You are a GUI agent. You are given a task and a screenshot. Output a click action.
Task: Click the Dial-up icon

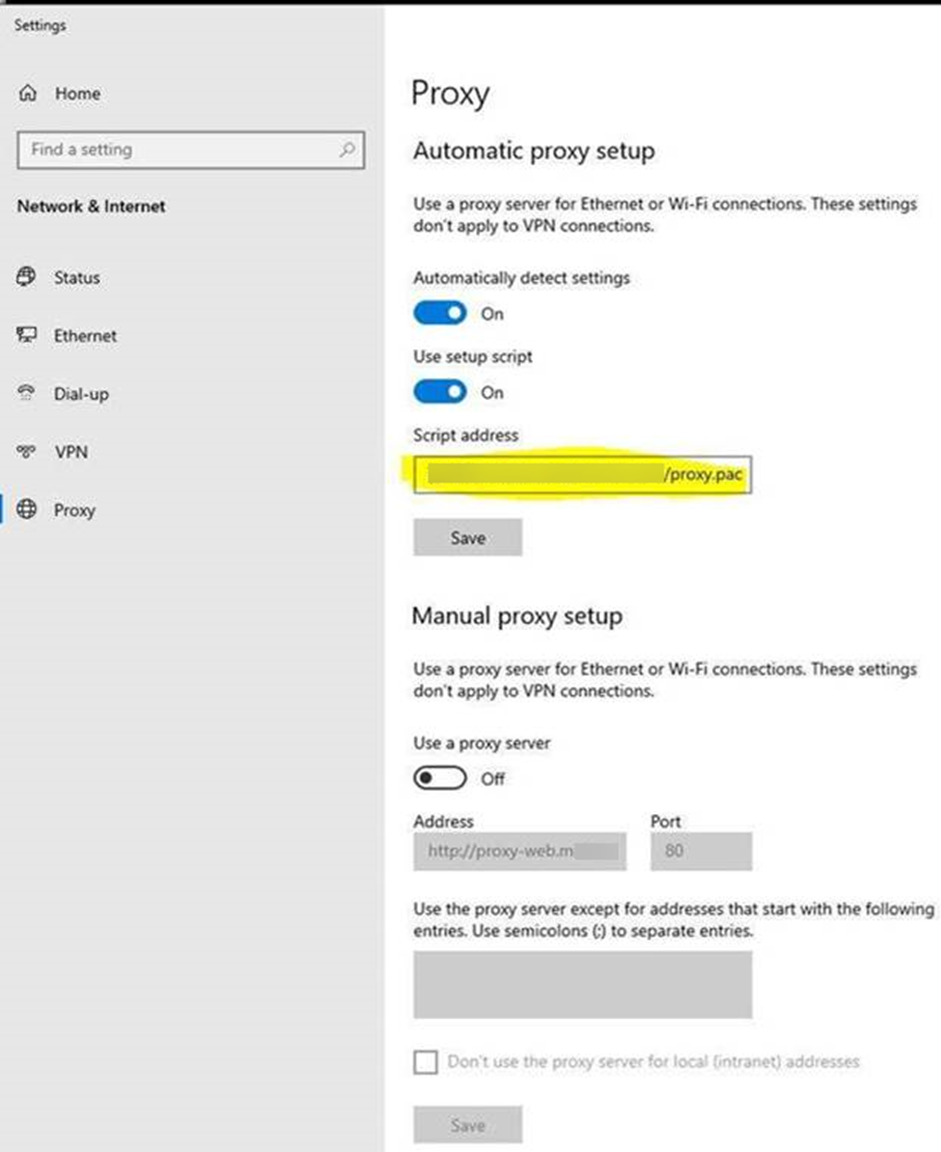tap(27, 394)
